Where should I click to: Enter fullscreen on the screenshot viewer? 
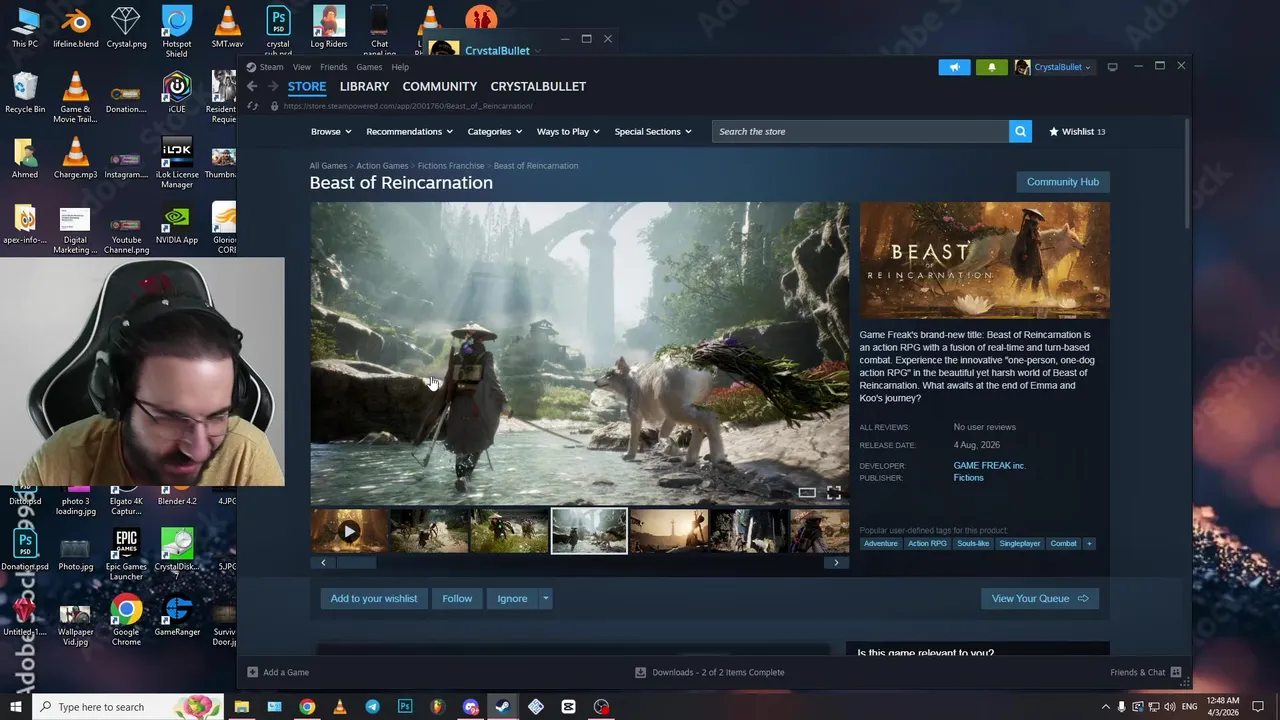point(833,492)
